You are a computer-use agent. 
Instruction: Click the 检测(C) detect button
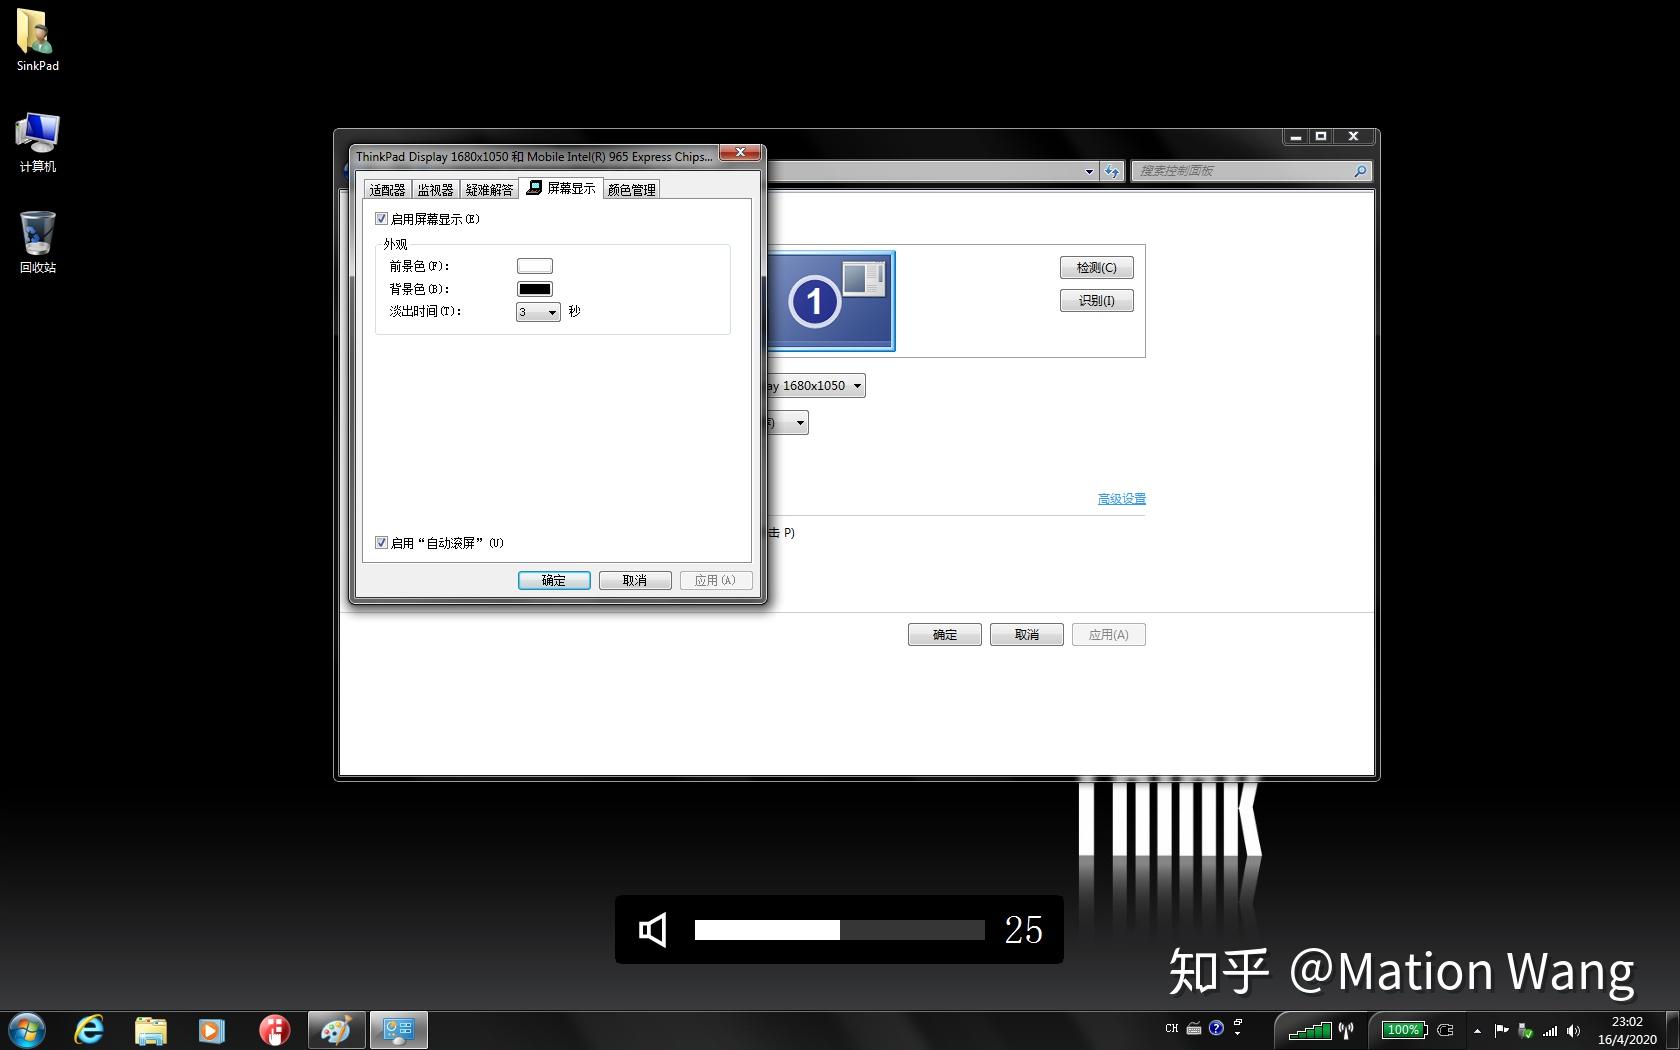[x=1096, y=267]
